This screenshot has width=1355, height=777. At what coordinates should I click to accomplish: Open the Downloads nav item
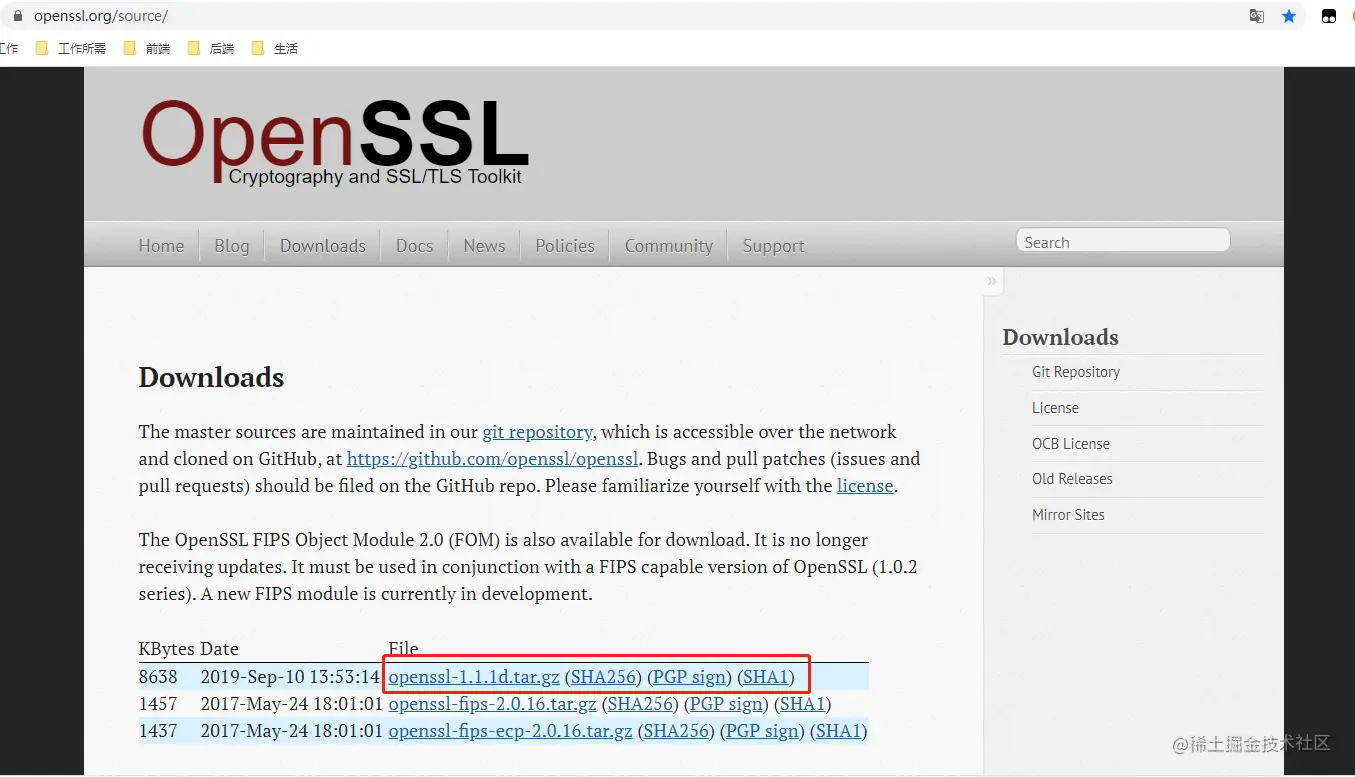tap(323, 245)
